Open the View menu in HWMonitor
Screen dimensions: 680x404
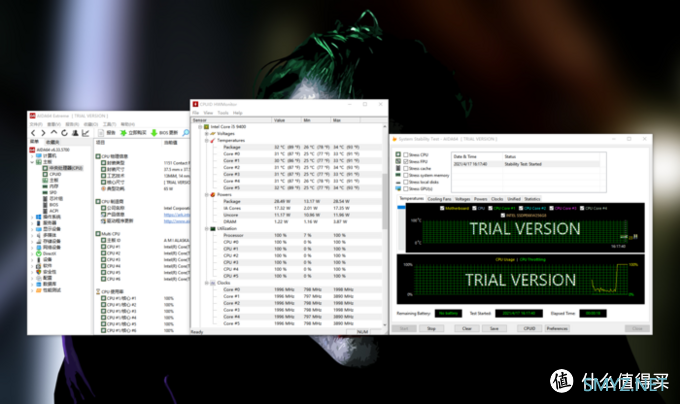click(x=208, y=113)
